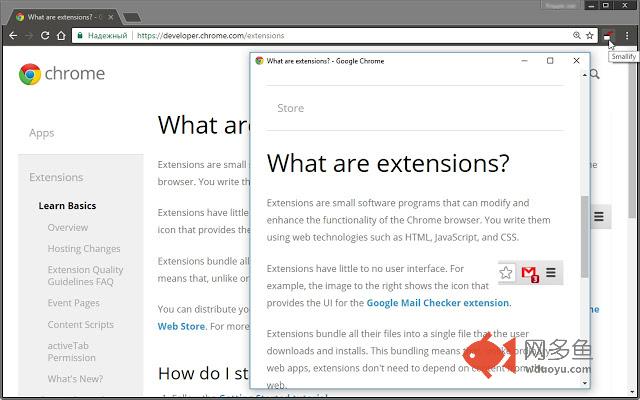Reload the page using the refresh icon

[x=45, y=36]
